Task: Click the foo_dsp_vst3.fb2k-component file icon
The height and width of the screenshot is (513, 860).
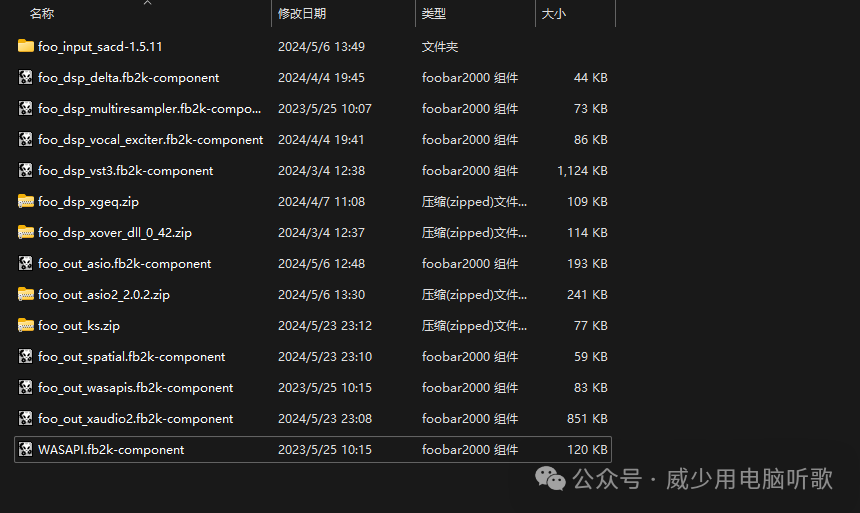Action: 26,170
